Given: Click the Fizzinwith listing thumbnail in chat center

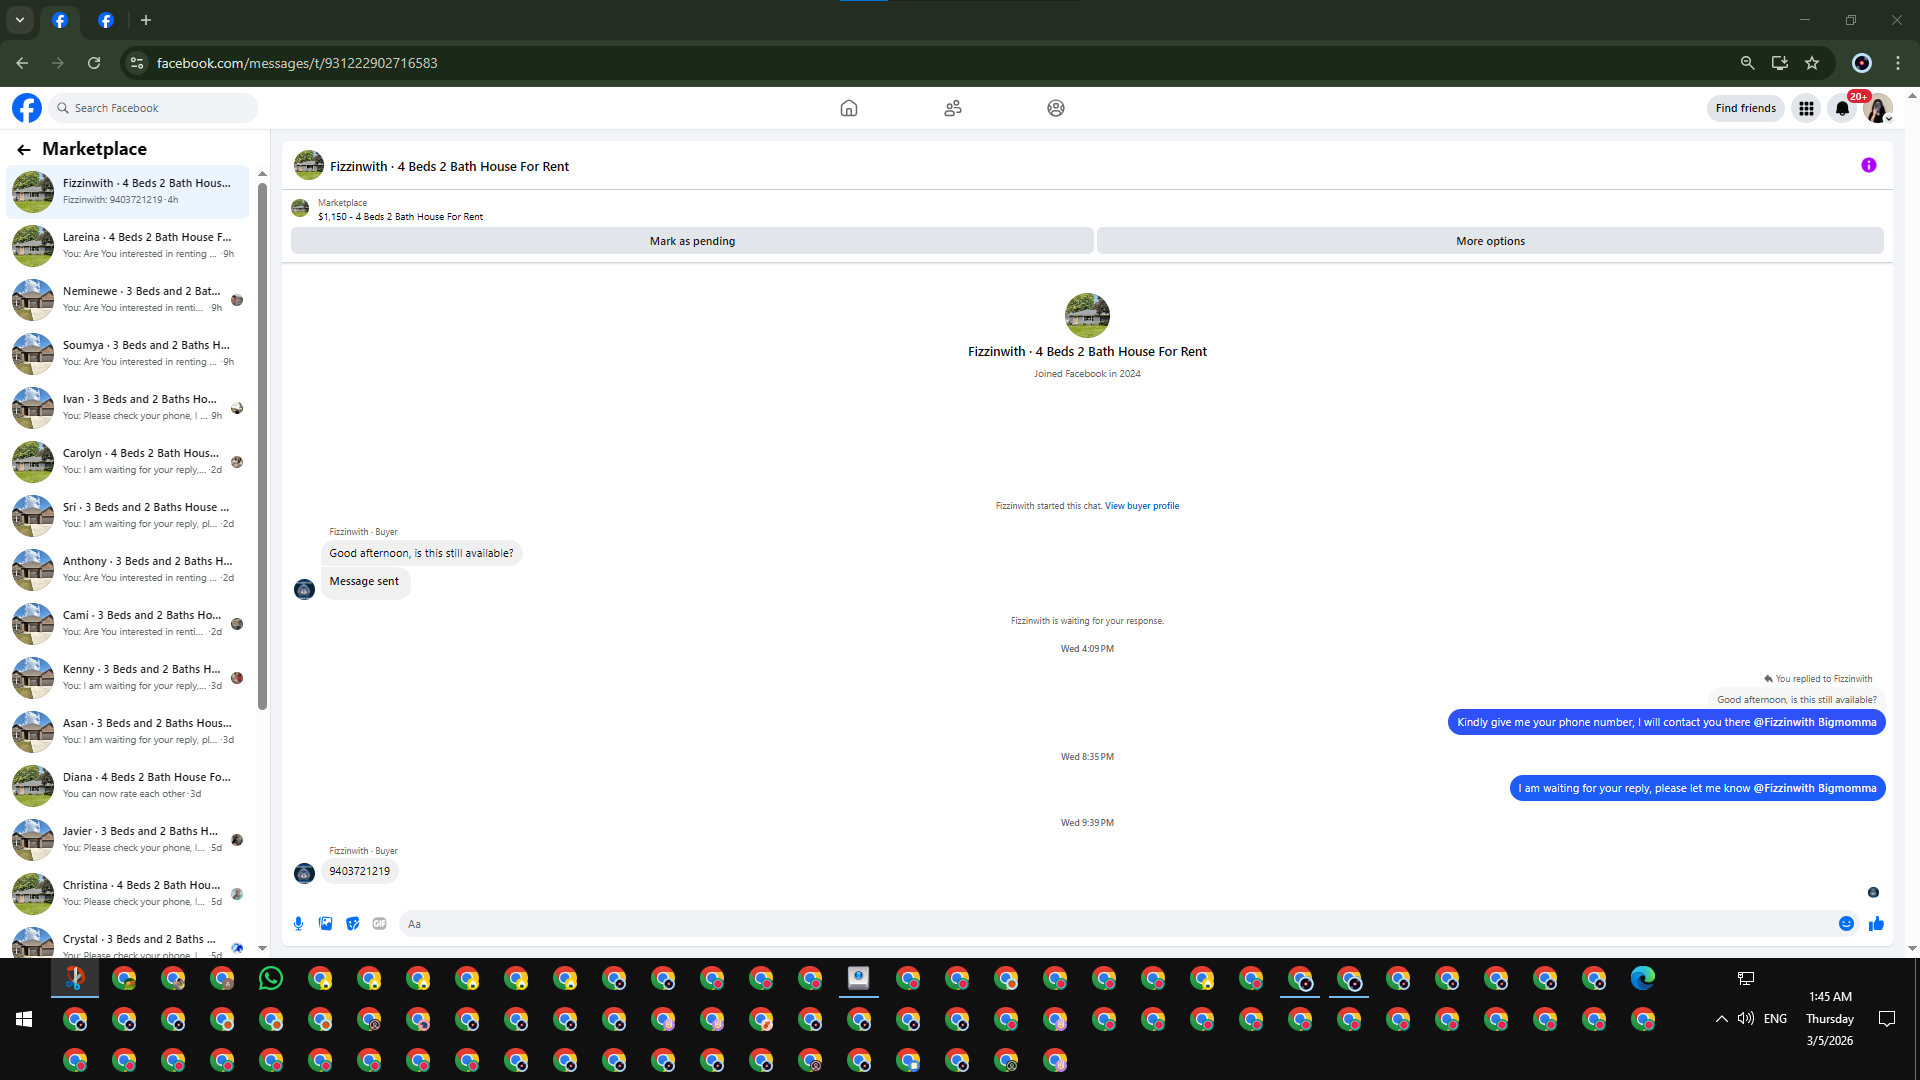Looking at the screenshot, I should (x=1087, y=315).
